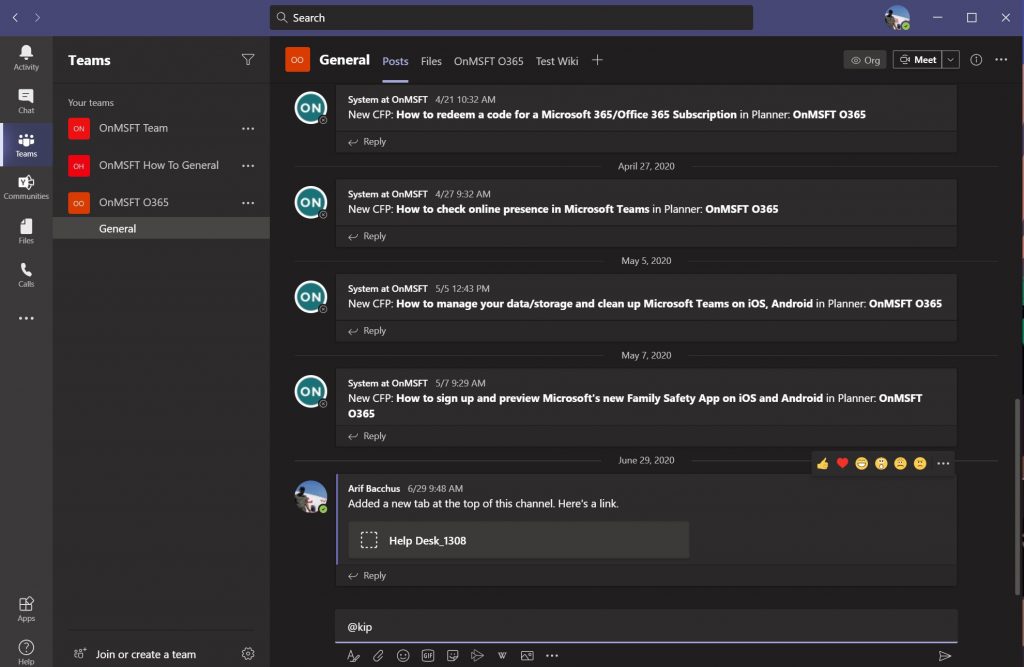Reply to the 4/21 redeem a code post
This screenshot has width=1024, height=667.
(367, 141)
